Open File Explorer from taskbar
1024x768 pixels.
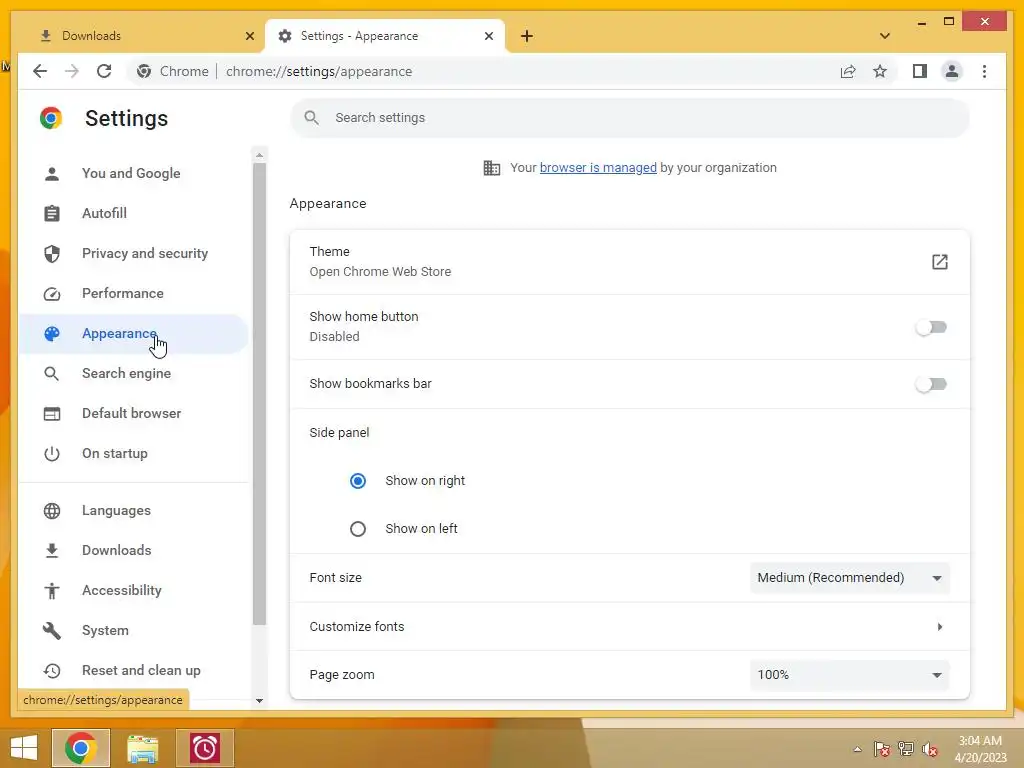(143, 748)
